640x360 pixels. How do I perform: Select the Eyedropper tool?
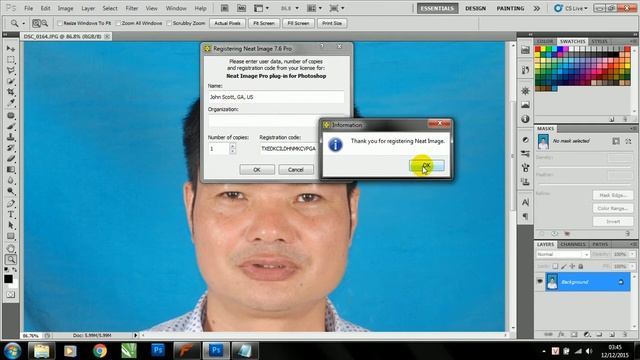tap(11, 102)
